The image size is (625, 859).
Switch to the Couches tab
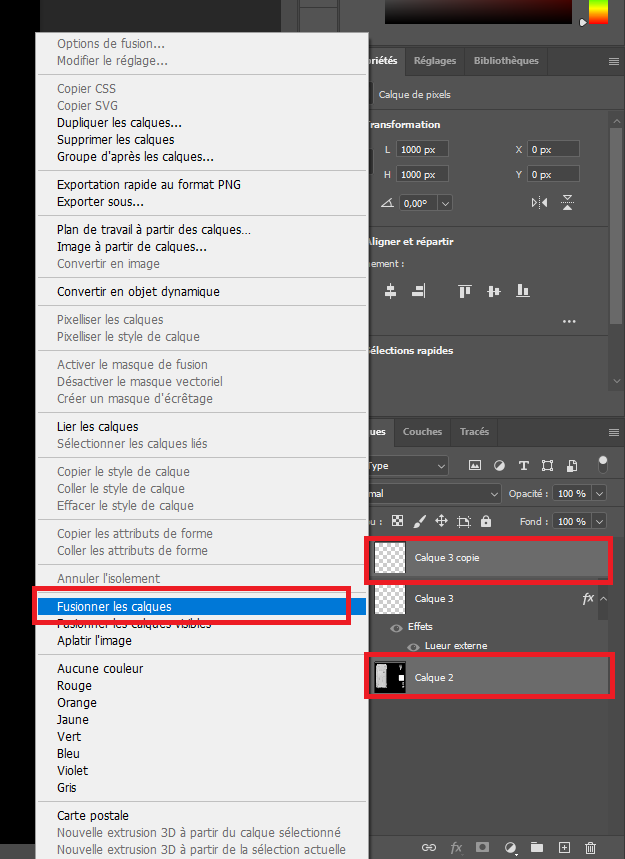click(x=422, y=432)
